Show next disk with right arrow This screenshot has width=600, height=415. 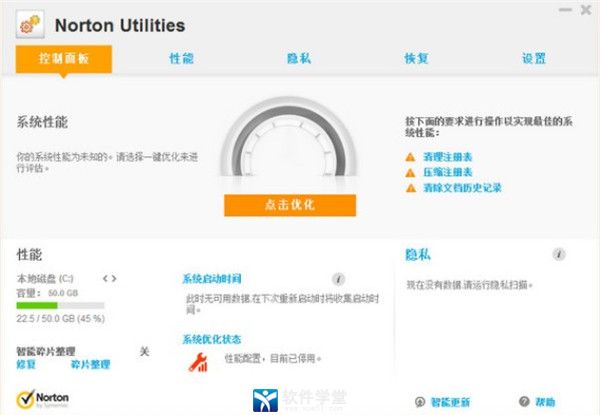click(114, 279)
